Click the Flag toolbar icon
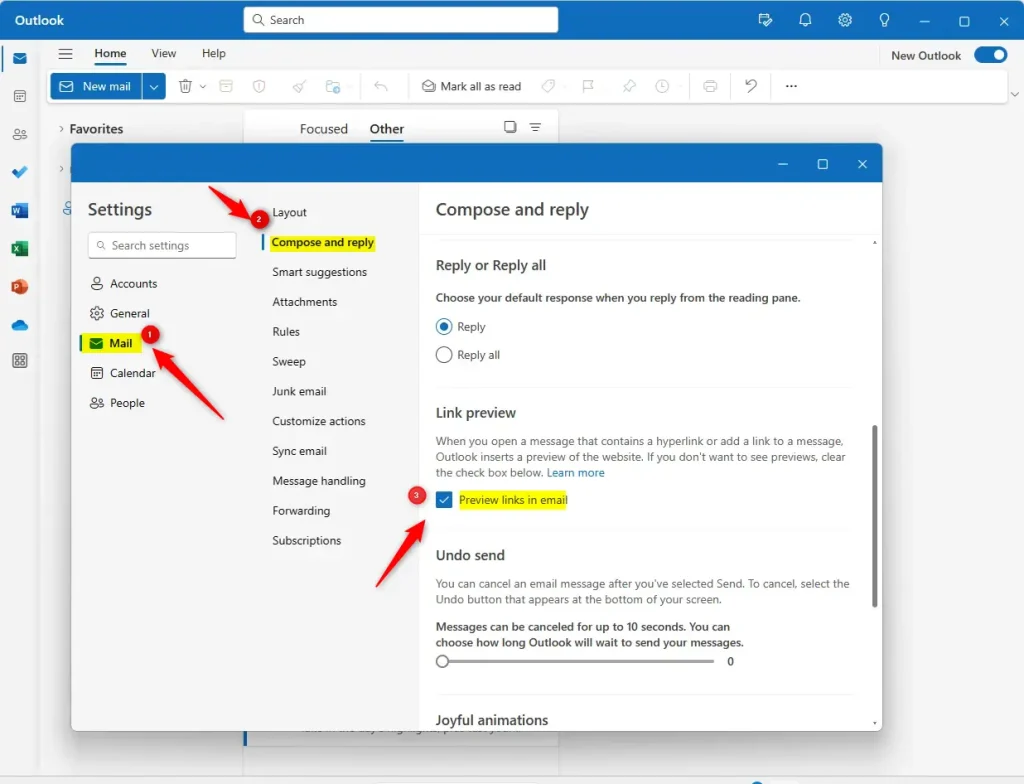The image size is (1024, 784). (x=588, y=86)
